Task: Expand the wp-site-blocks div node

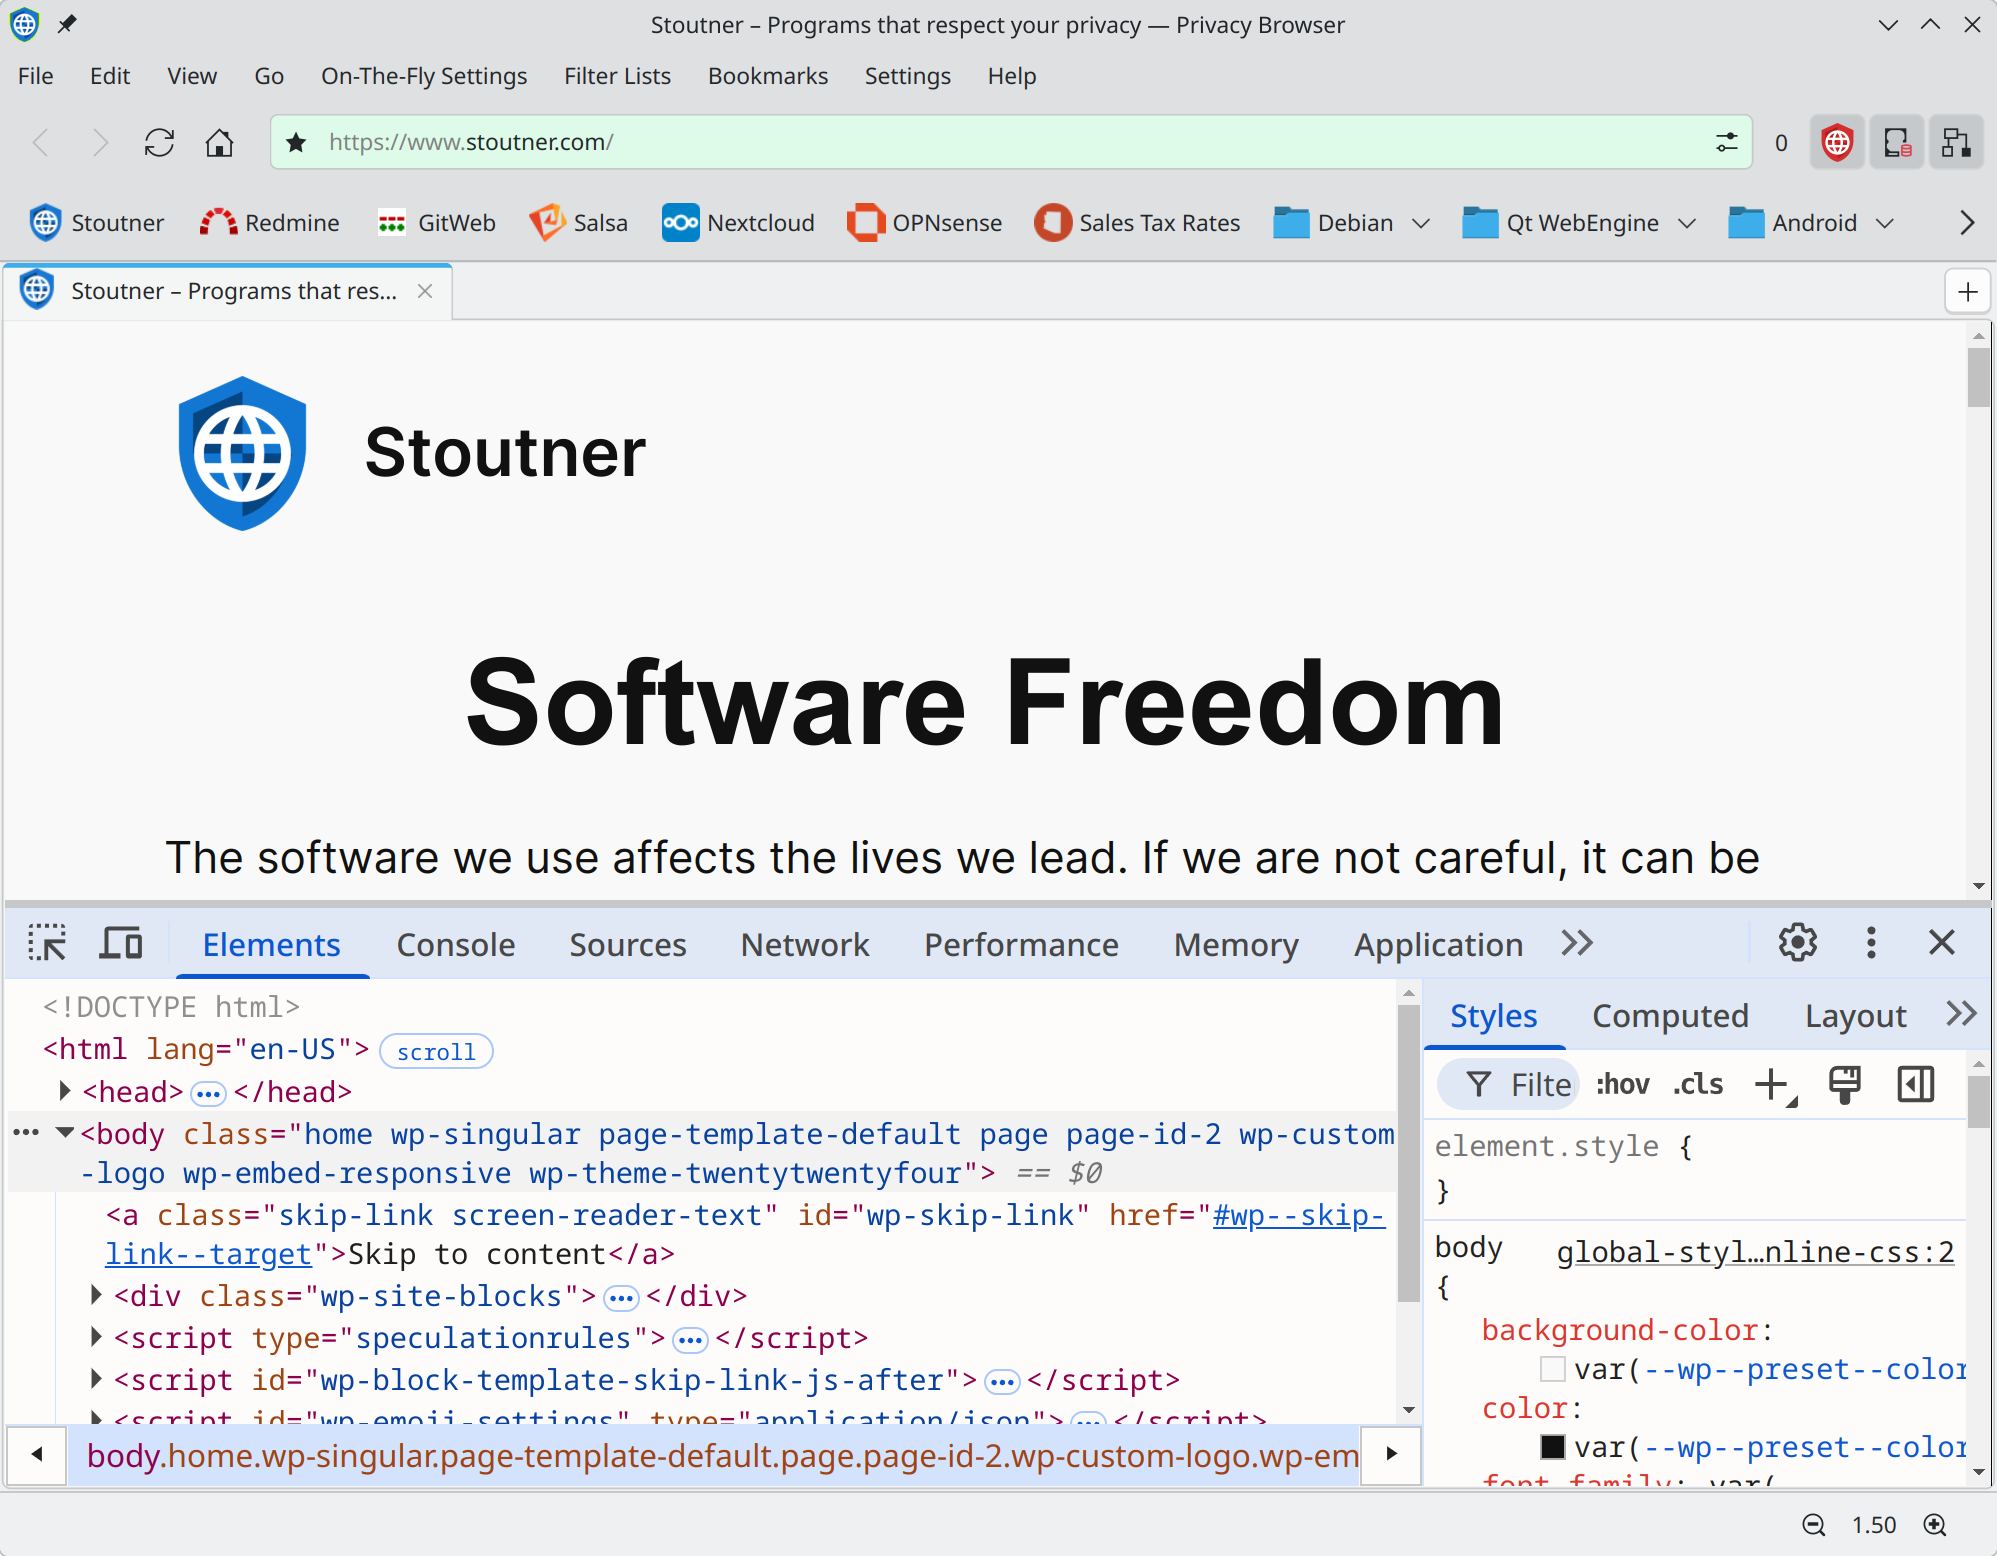Action: (x=96, y=1296)
